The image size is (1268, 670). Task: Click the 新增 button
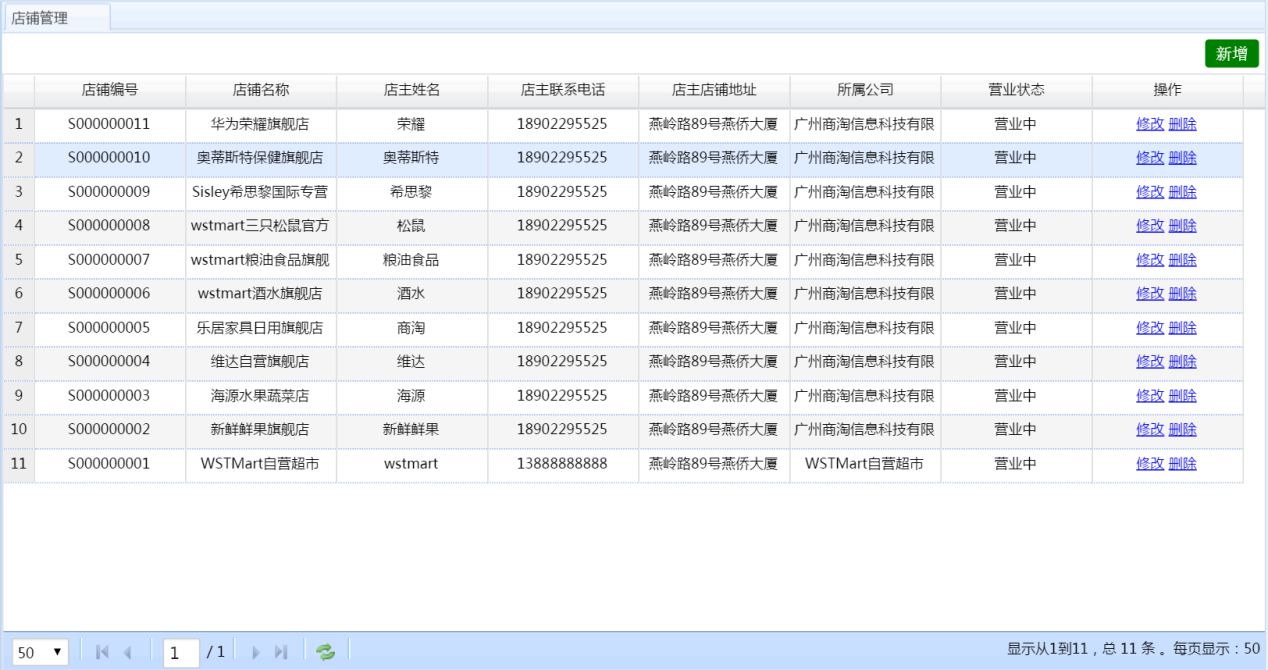coord(1231,54)
